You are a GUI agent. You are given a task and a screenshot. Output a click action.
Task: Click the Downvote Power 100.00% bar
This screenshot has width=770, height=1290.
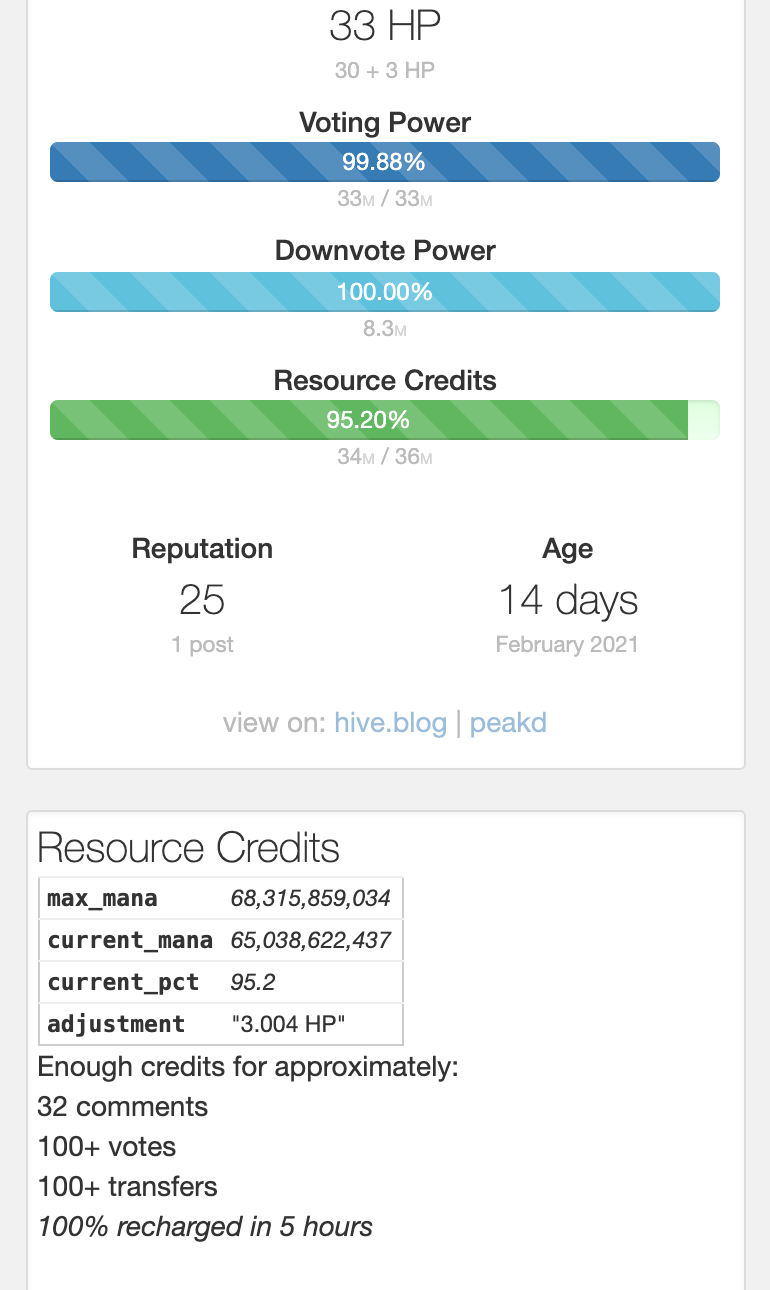(385, 292)
